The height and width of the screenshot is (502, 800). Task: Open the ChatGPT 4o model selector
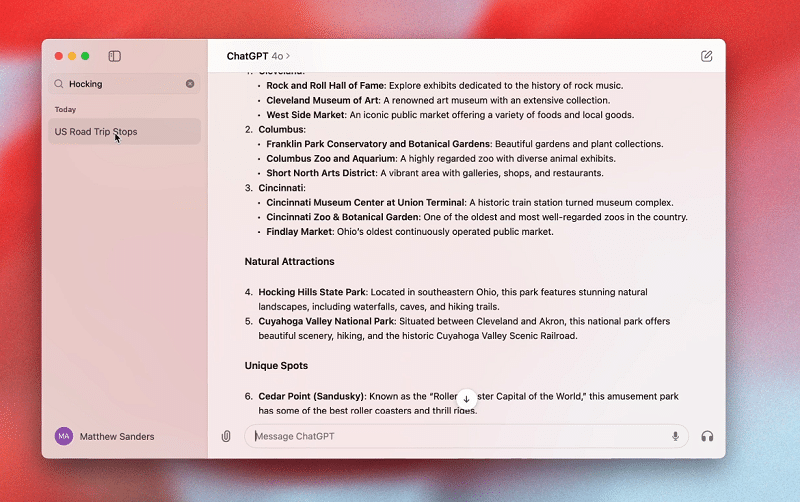258,56
